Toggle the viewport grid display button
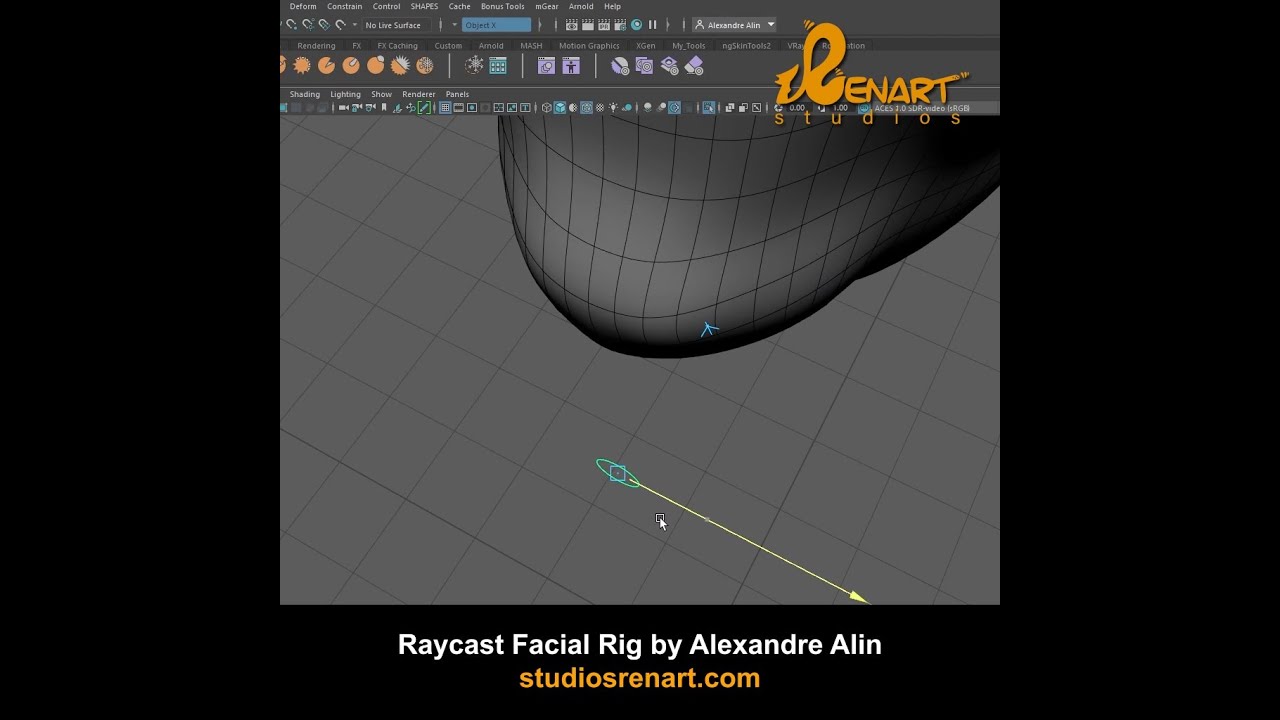1280x720 pixels. click(445, 107)
